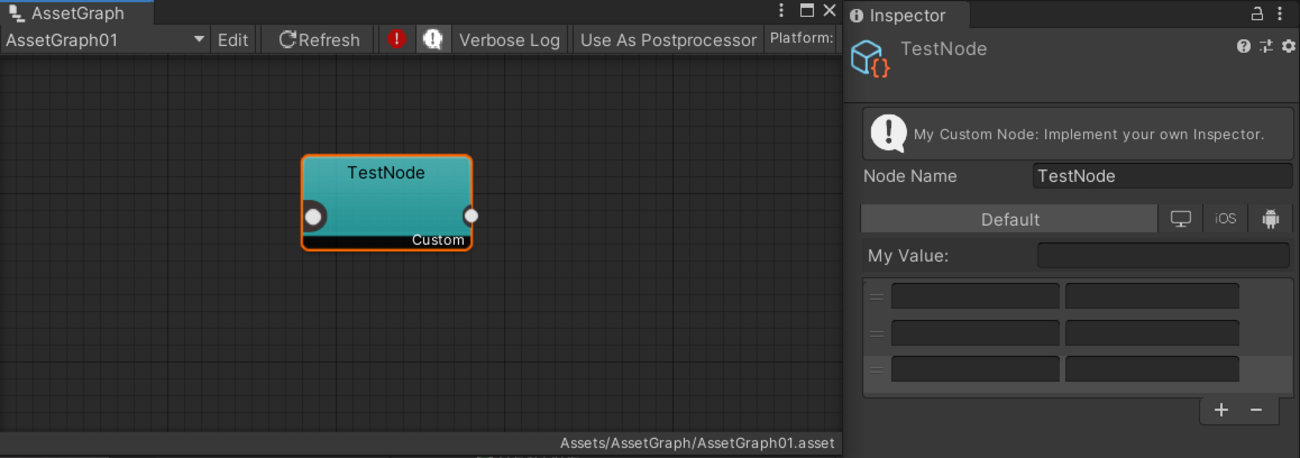This screenshot has width=1300, height=458.
Task: Click the red error indicator icon
Action: (397, 40)
